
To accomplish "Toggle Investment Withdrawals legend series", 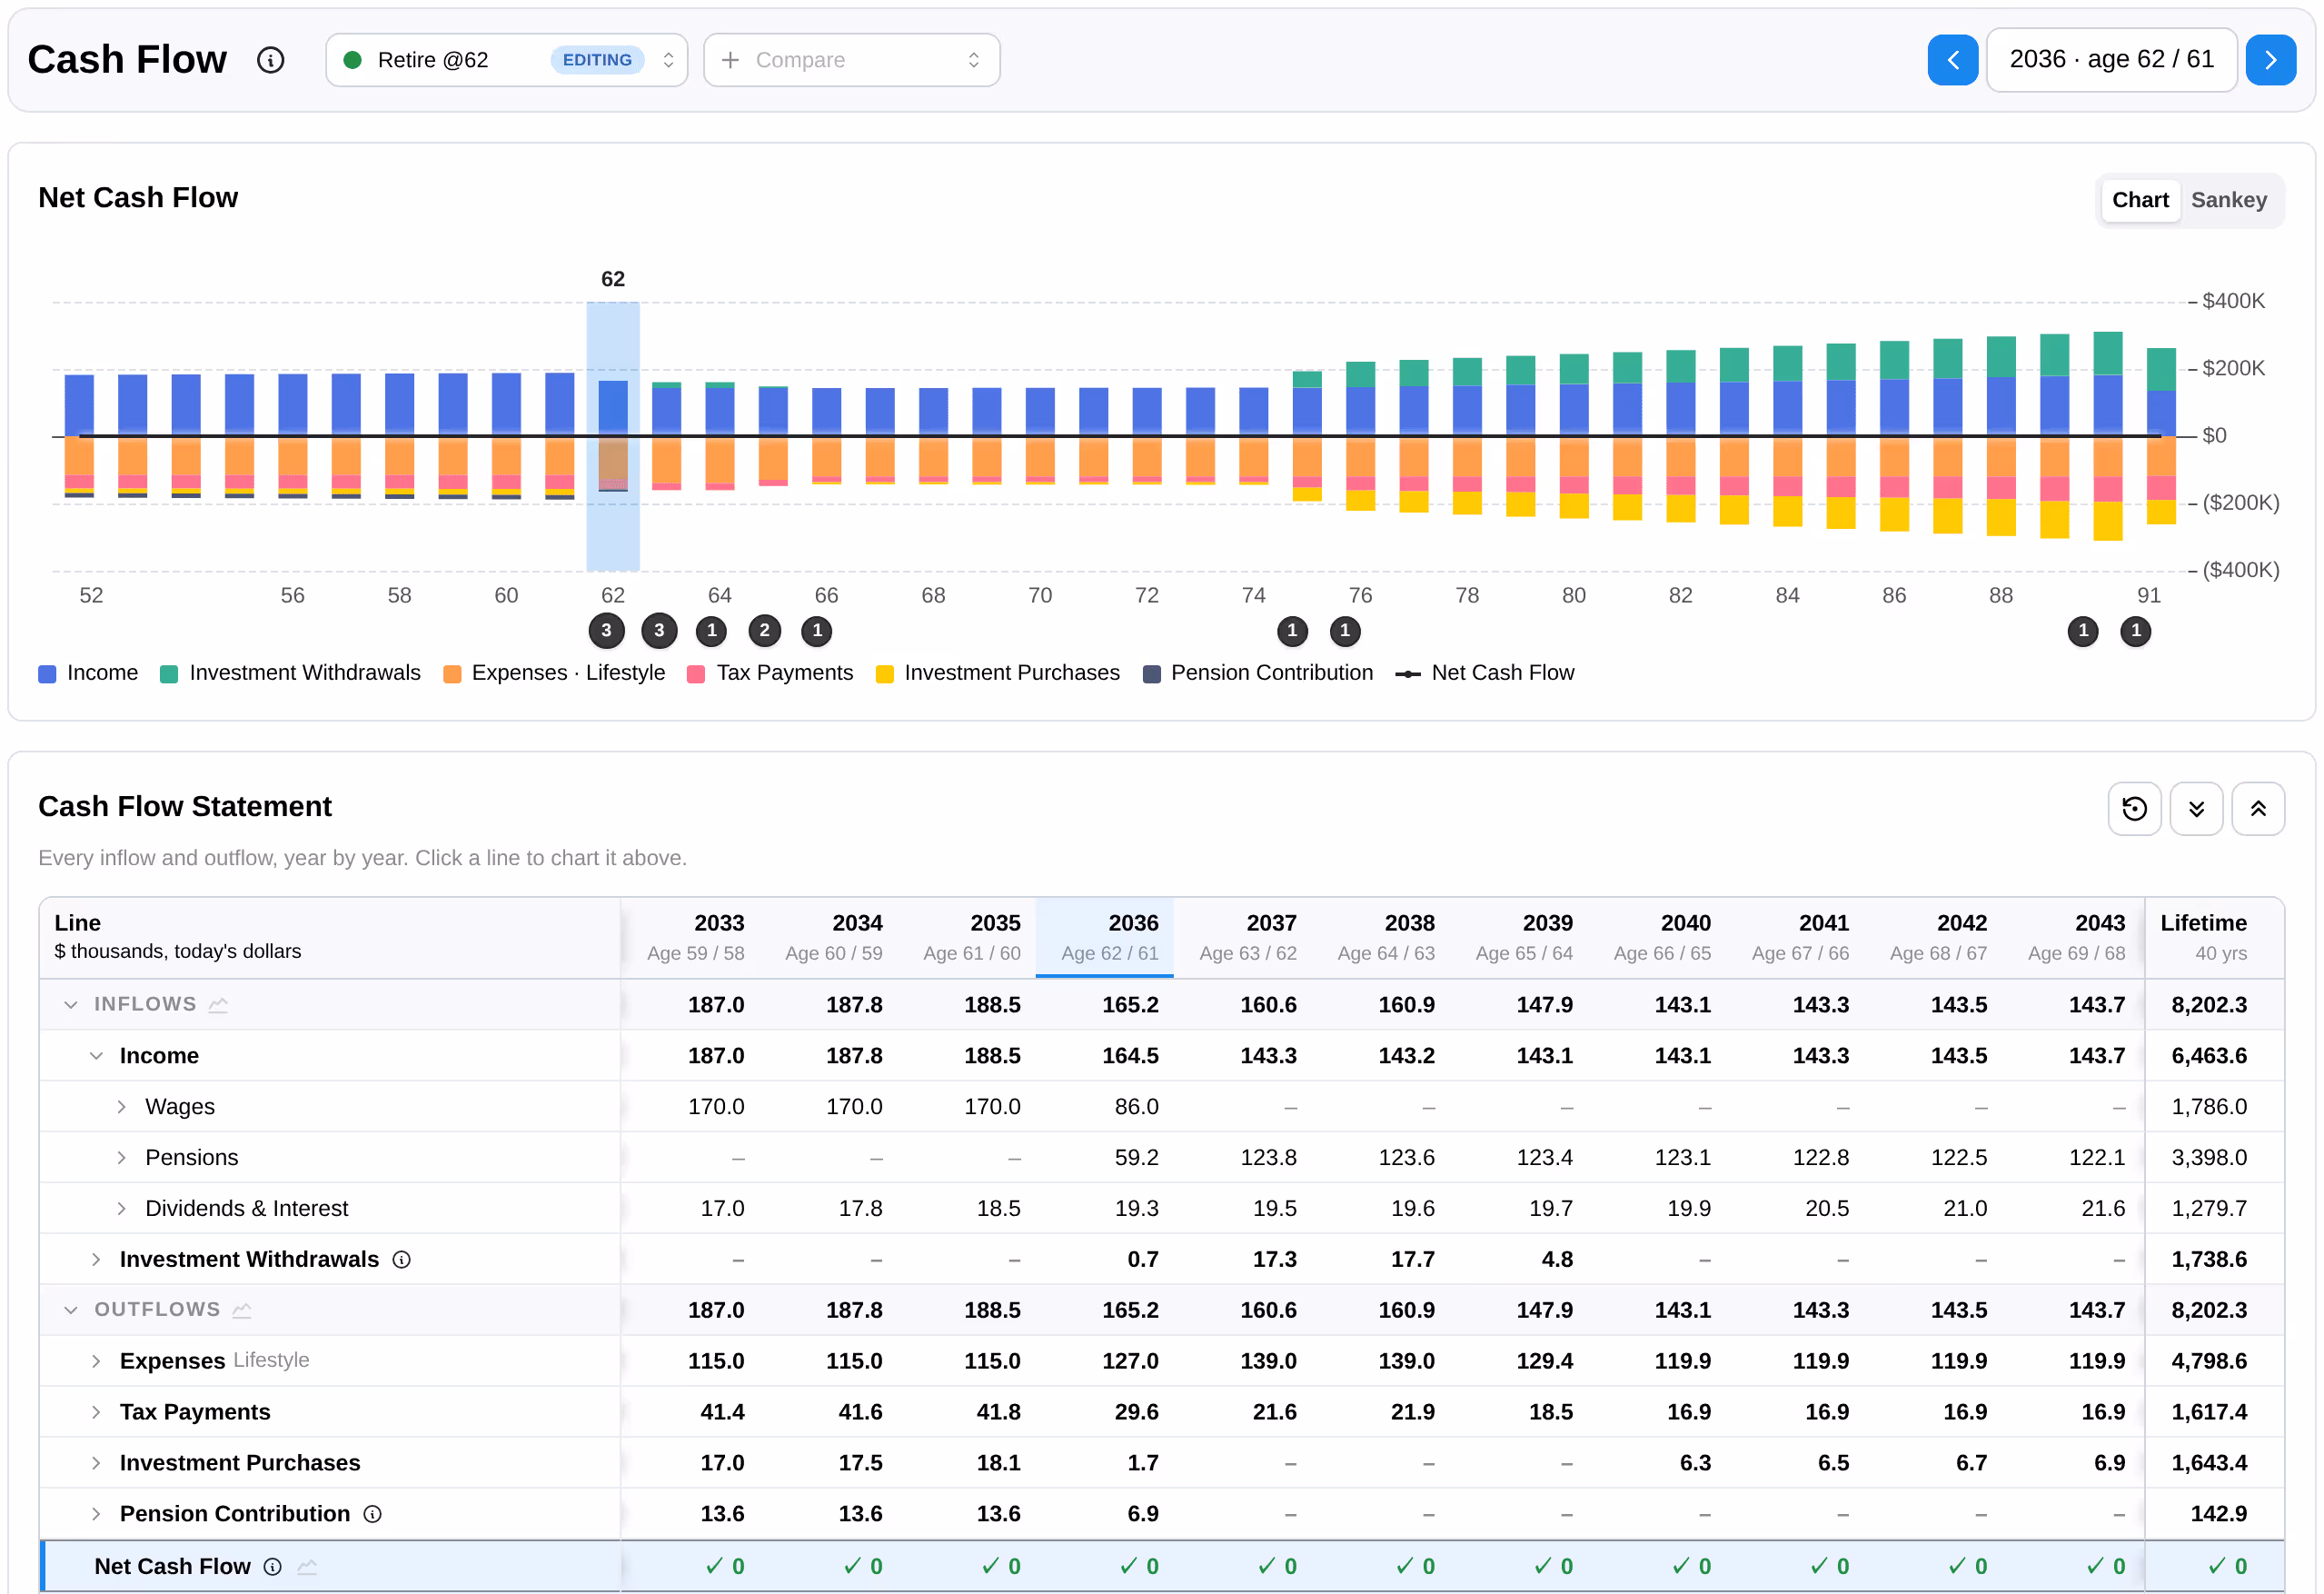I will [290, 673].
